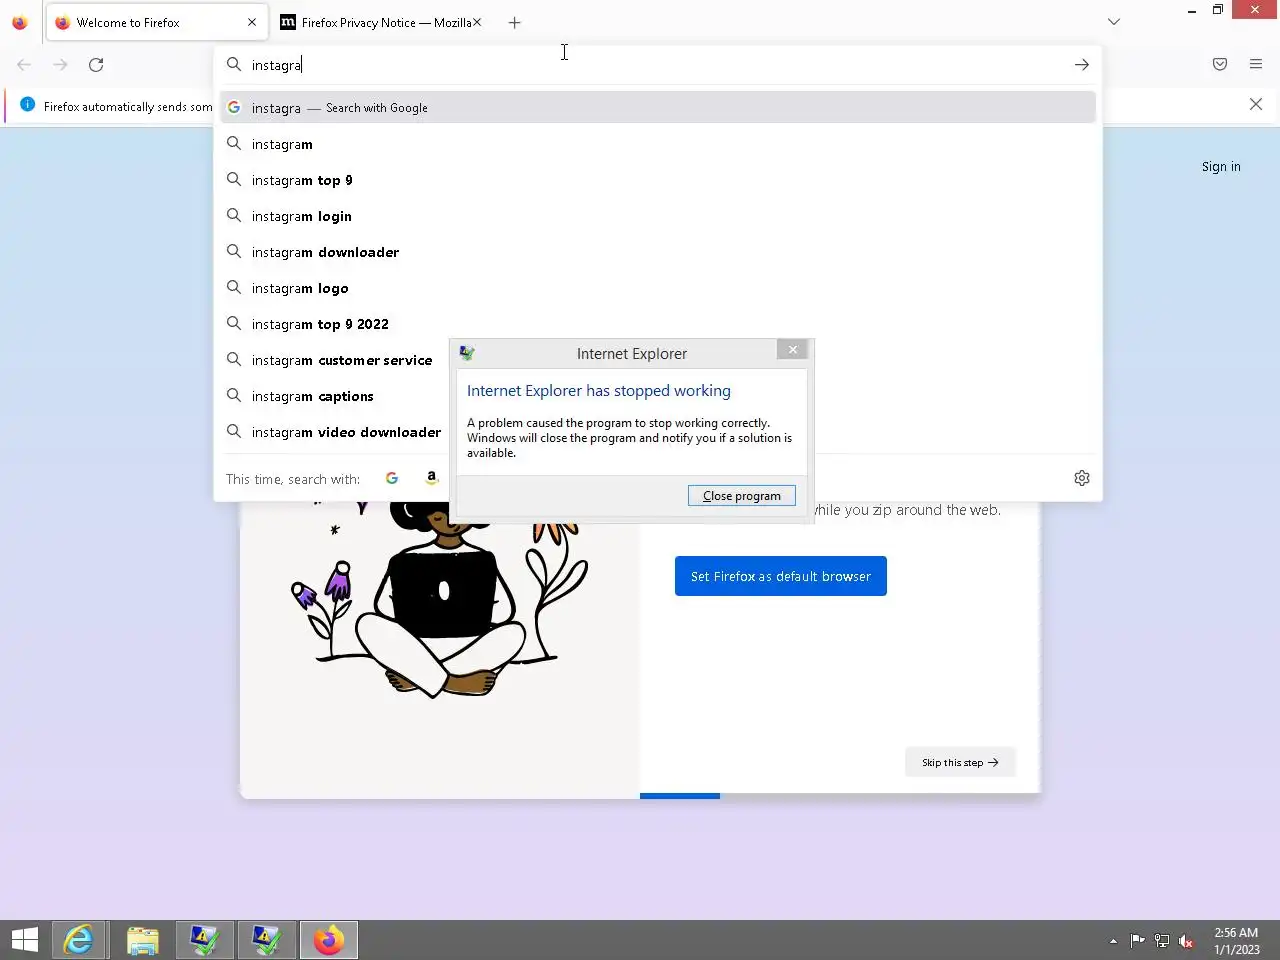Choose the instagram top 9 suggestion
This screenshot has height=960, width=1280.
click(x=658, y=180)
